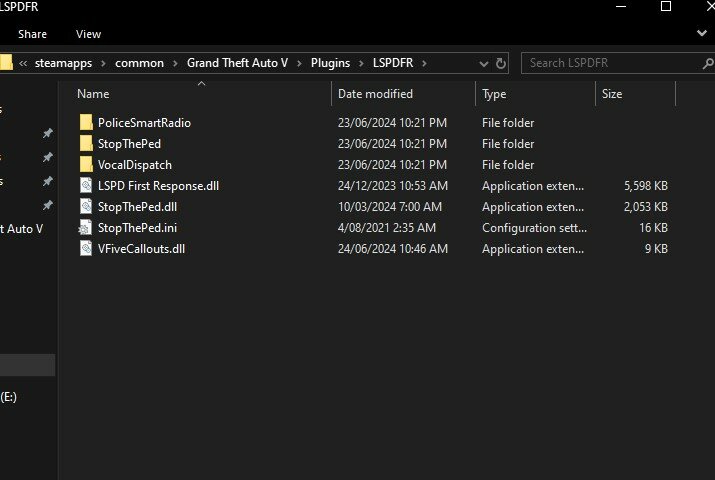This screenshot has width=715, height=480.
Task: Select the StopThePed folder icon
Action: 87,144
